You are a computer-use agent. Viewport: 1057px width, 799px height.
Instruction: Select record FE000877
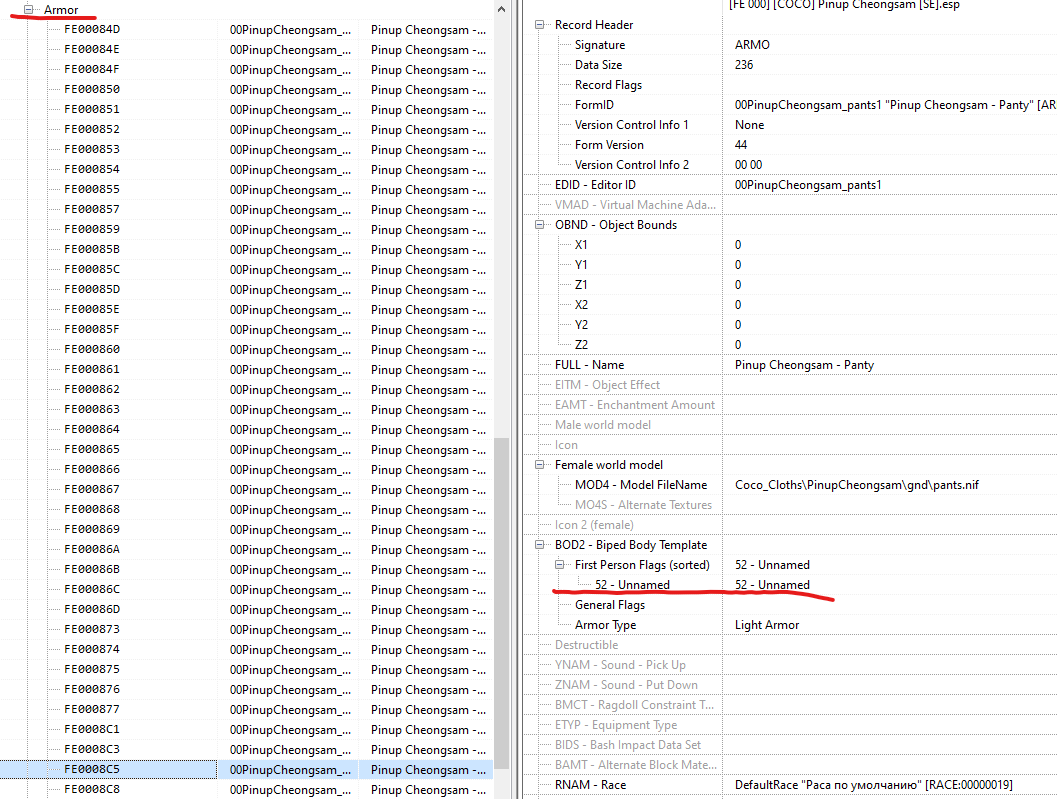coord(92,709)
